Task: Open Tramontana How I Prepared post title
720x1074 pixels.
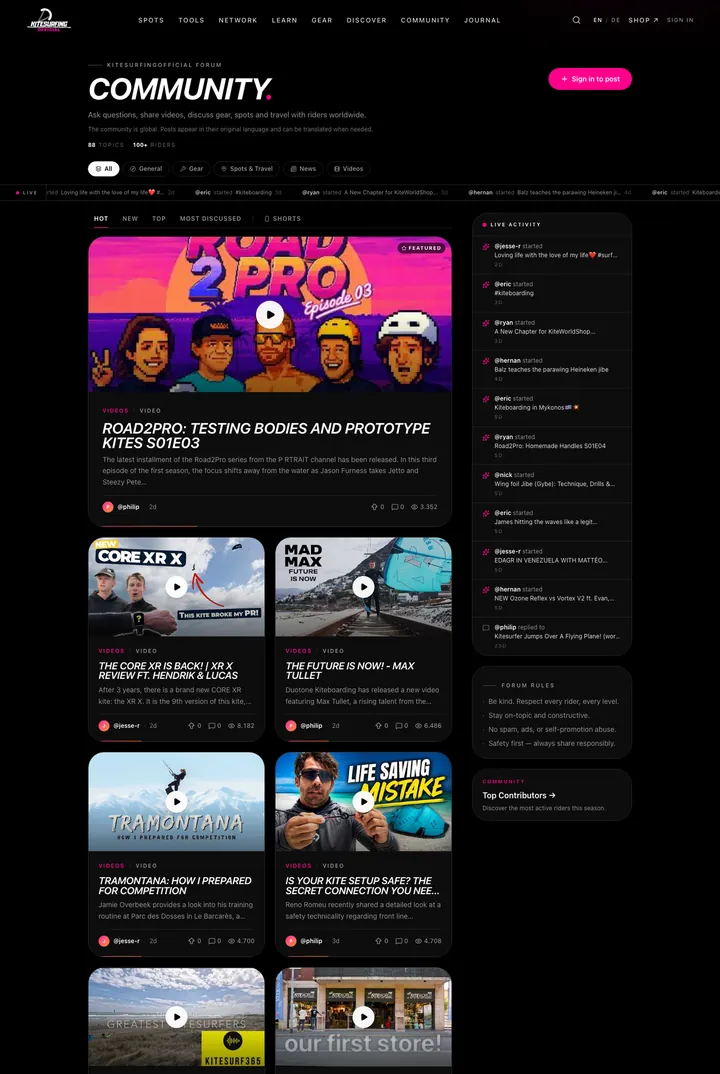Action: click(x=175, y=886)
